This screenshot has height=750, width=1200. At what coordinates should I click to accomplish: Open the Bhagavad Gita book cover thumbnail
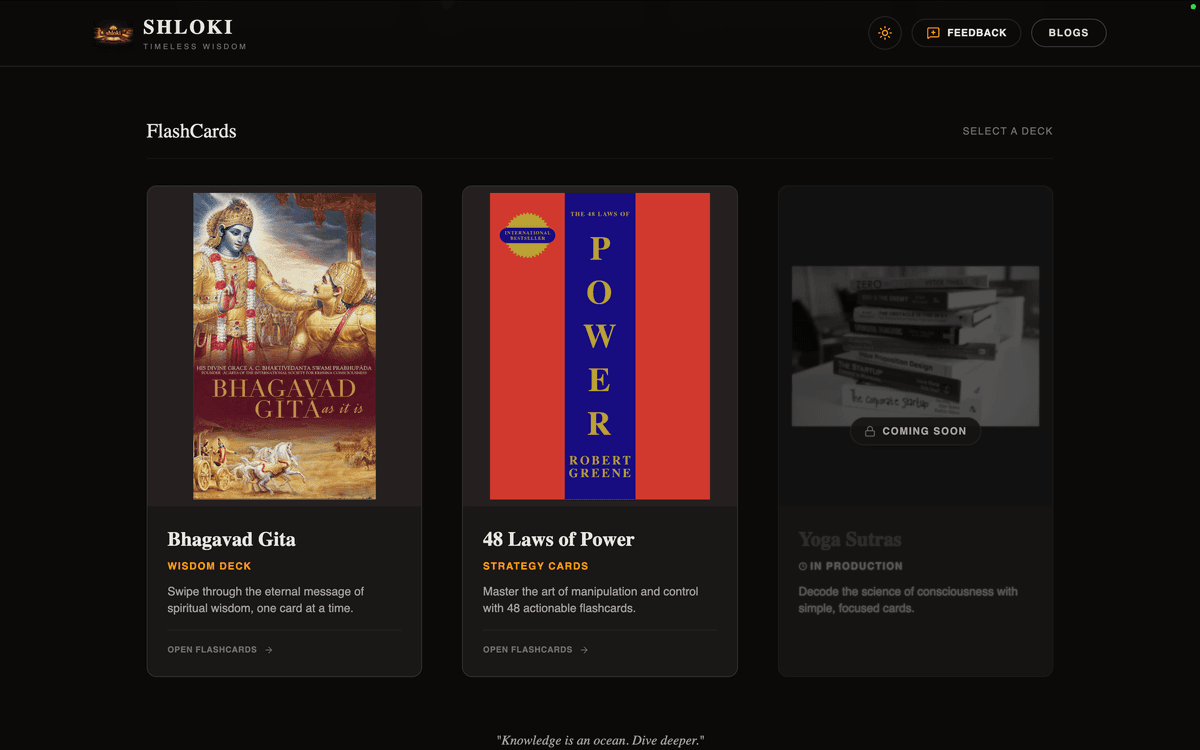[284, 346]
